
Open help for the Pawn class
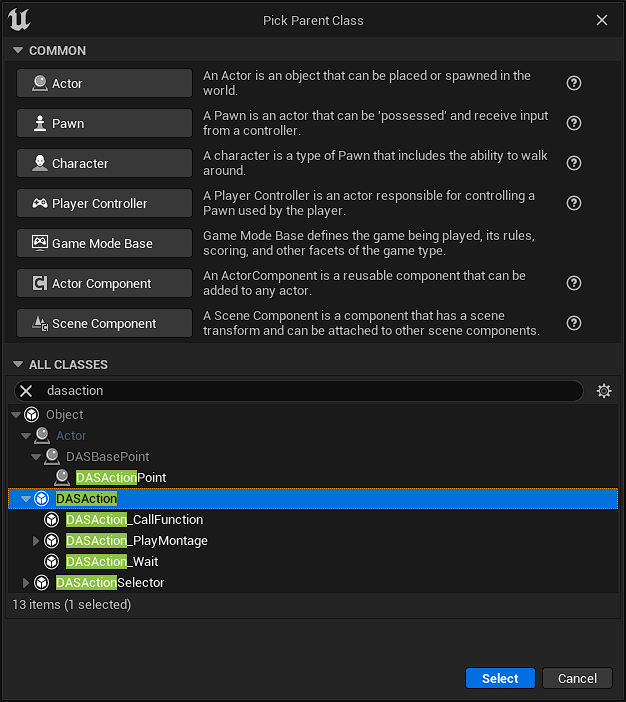(574, 123)
